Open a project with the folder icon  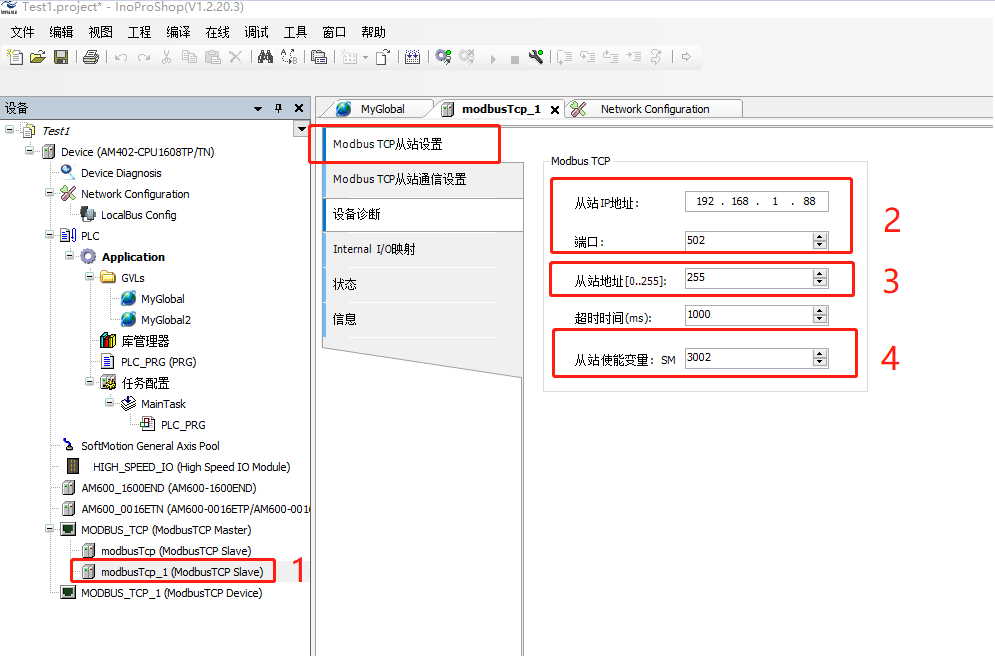(x=37, y=57)
